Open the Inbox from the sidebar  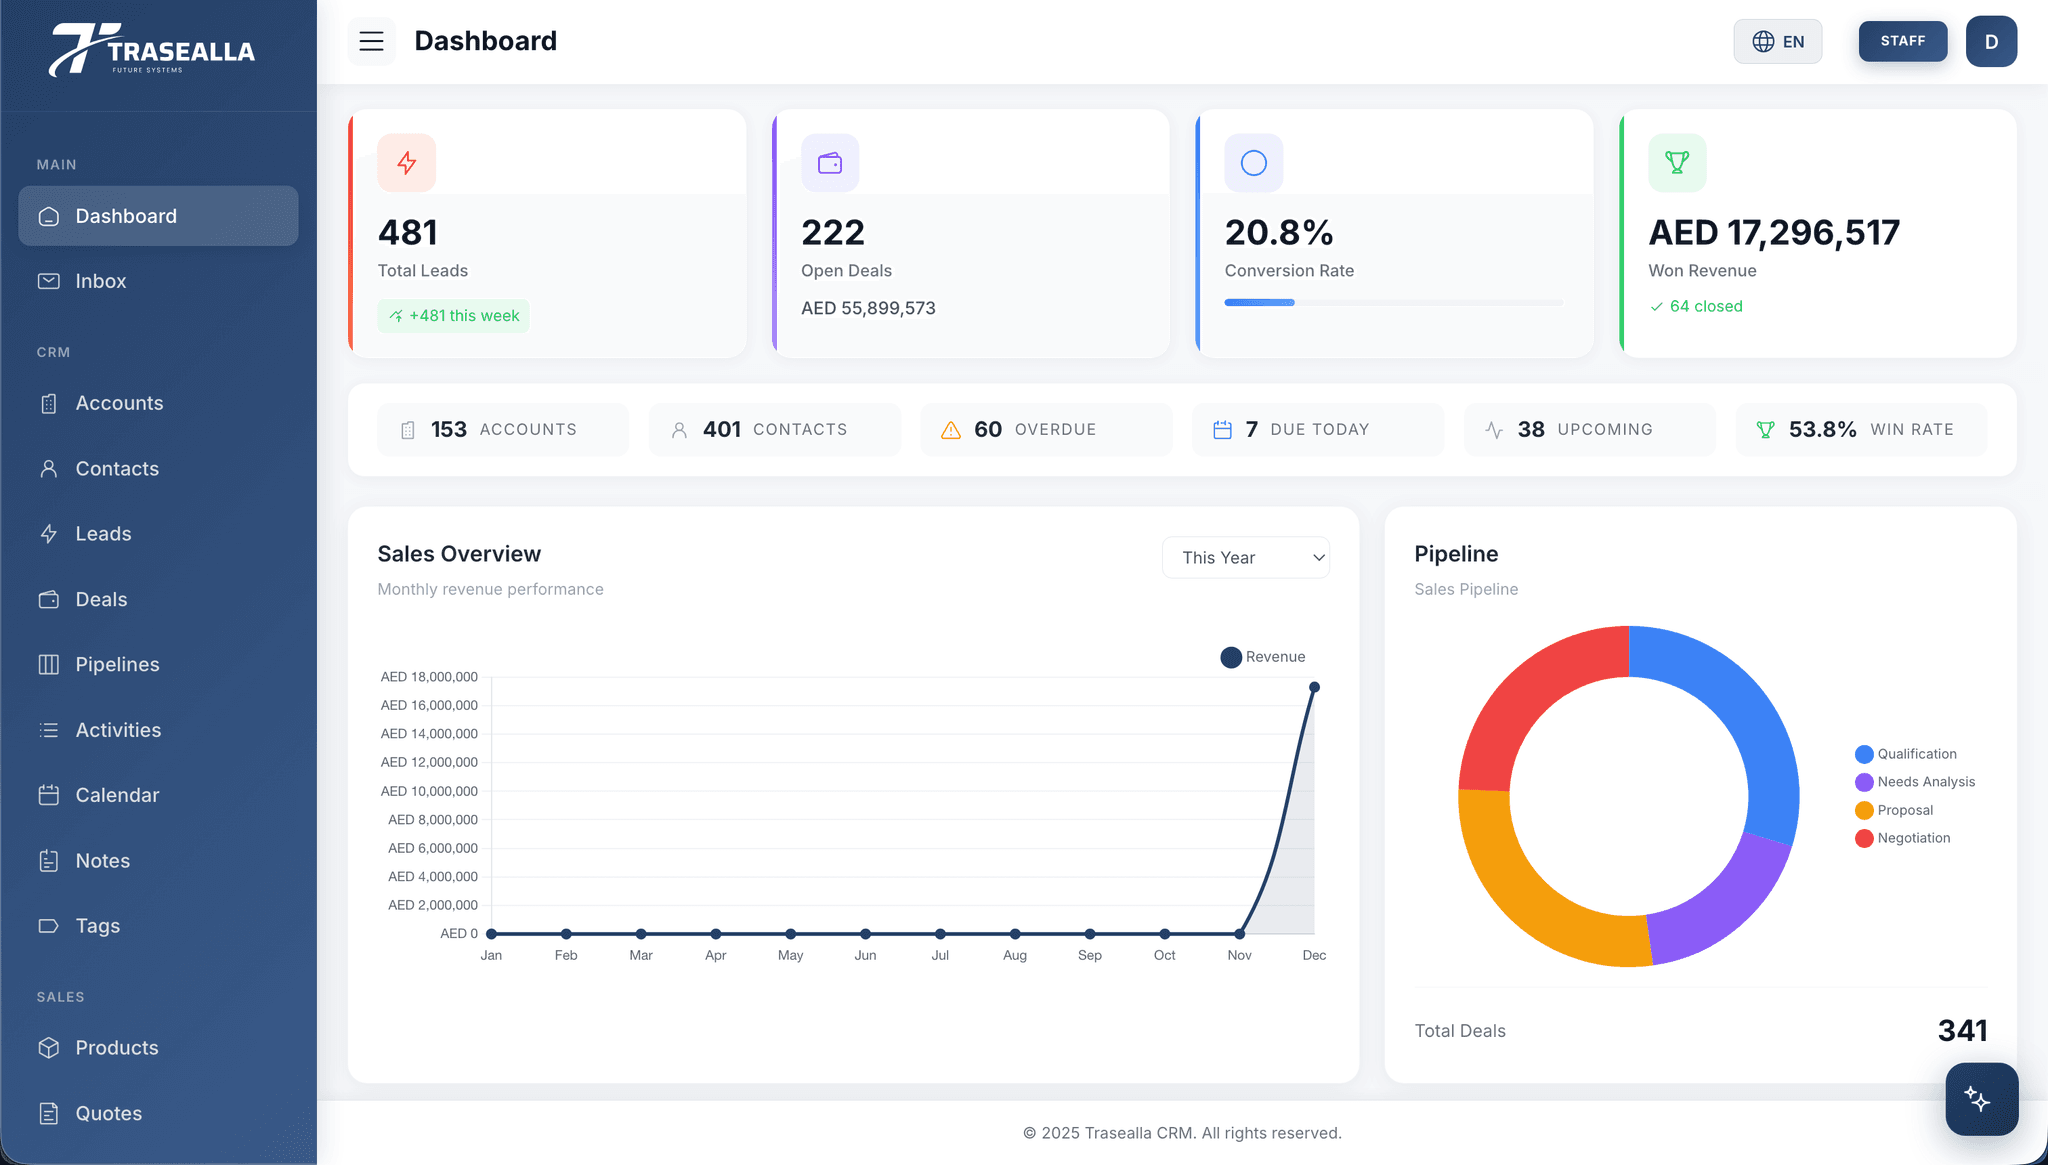pyautogui.click(x=50, y=281)
